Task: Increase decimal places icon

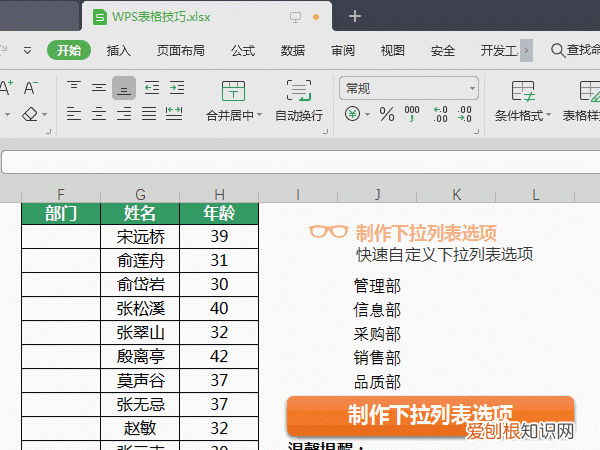Action: tap(440, 114)
